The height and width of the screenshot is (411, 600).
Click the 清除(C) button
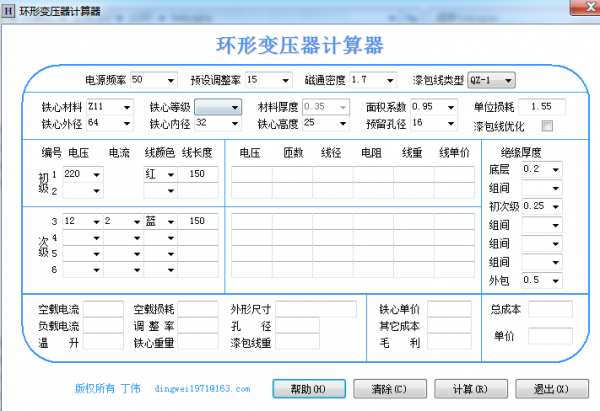tap(390, 389)
